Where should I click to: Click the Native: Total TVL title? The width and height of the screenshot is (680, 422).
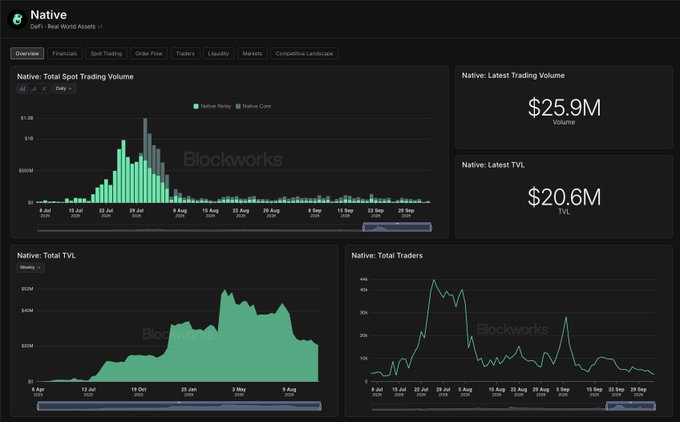[x=46, y=256]
